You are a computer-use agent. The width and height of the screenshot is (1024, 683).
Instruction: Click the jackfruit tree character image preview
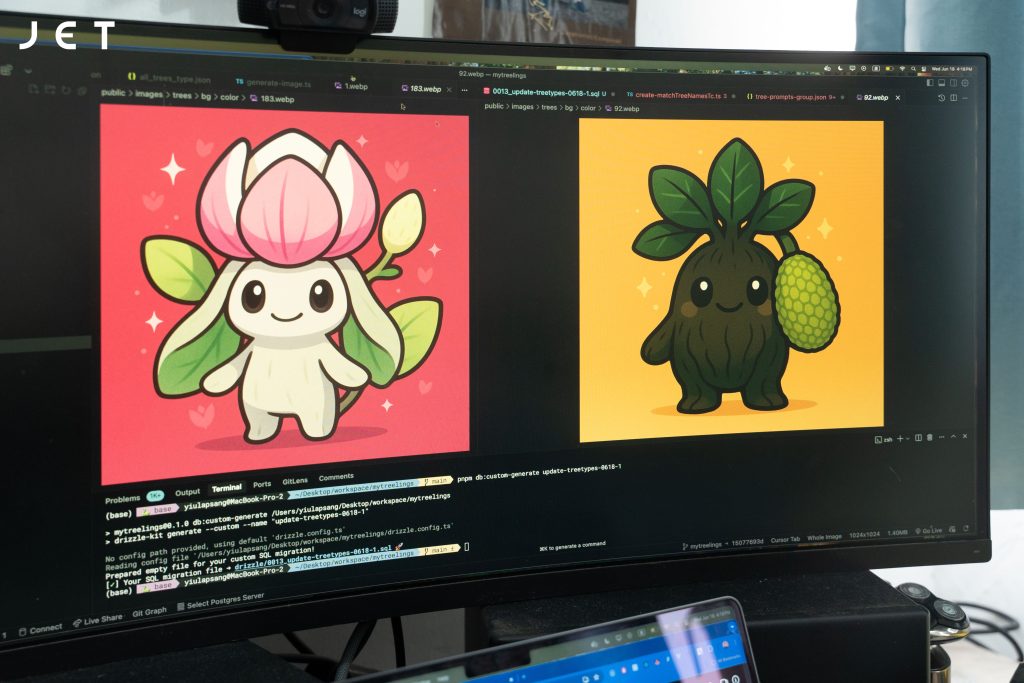coord(731,281)
